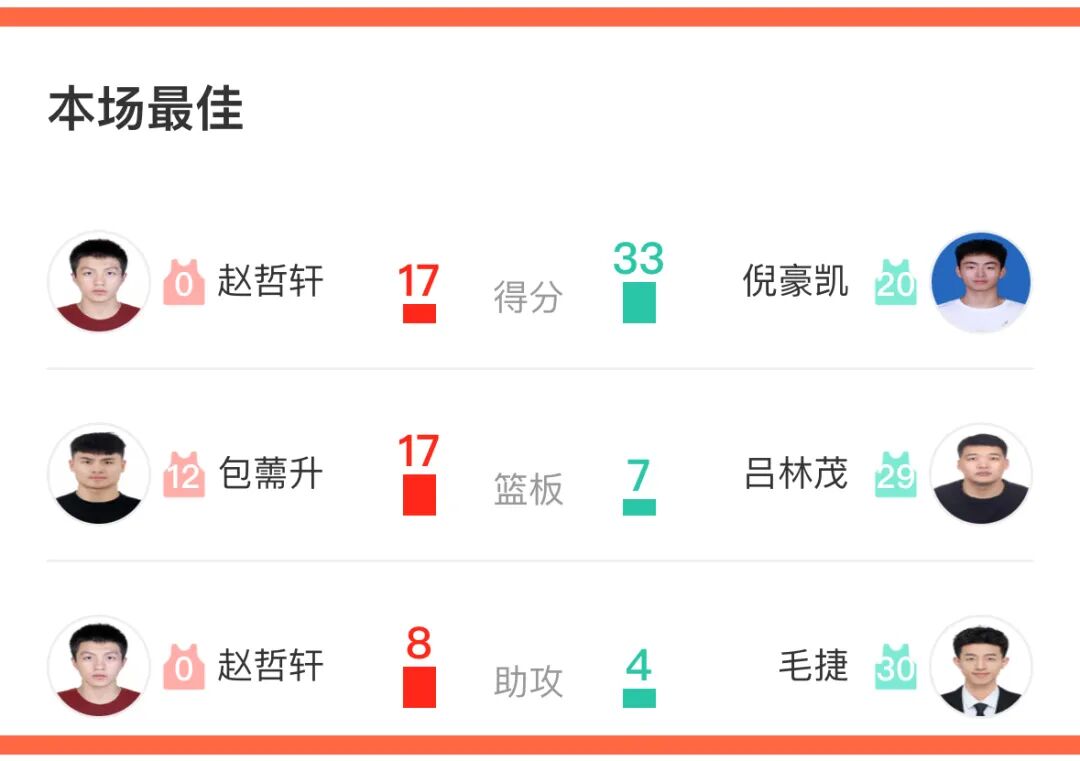1080x761 pixels.
Task: Click the 本场最佳 section heading
Action: [x=146, y=109]
